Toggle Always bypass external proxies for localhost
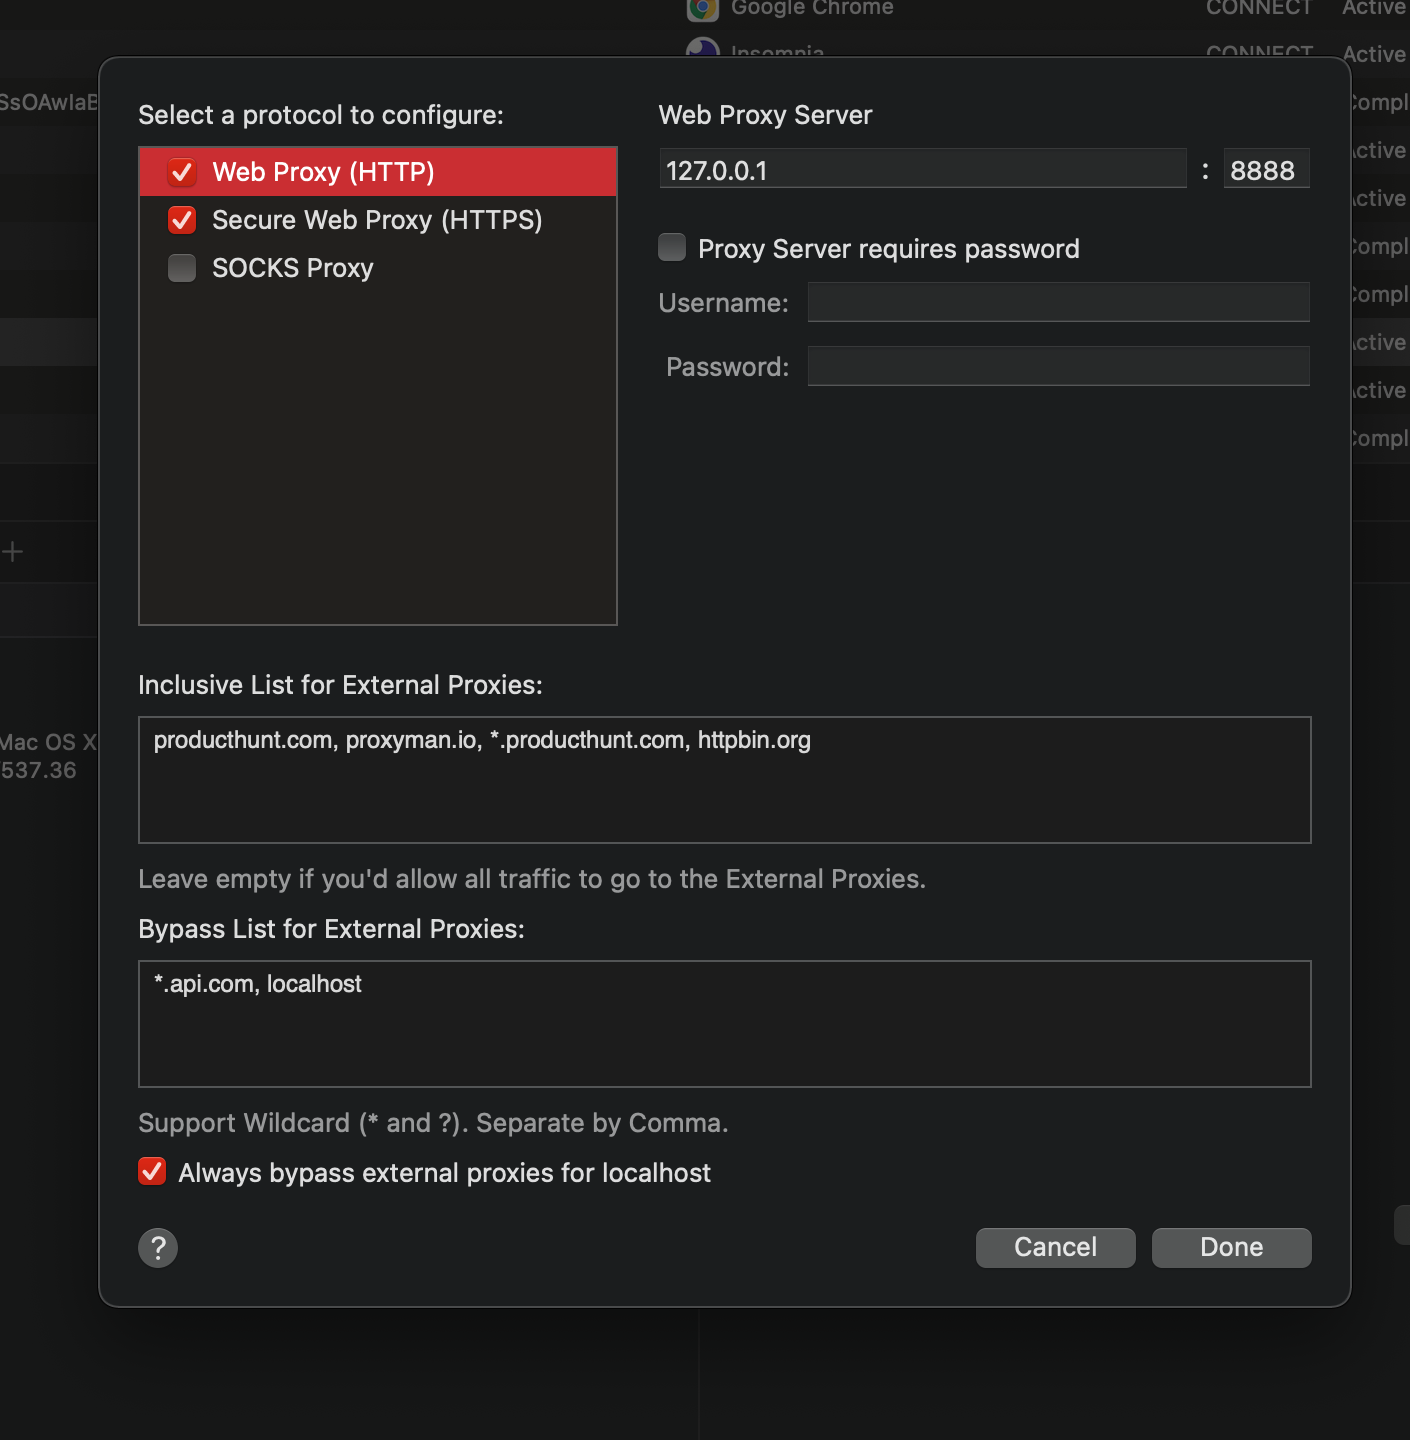The width and height of the screenshot is (1410, 1440). pos(152,1171)
